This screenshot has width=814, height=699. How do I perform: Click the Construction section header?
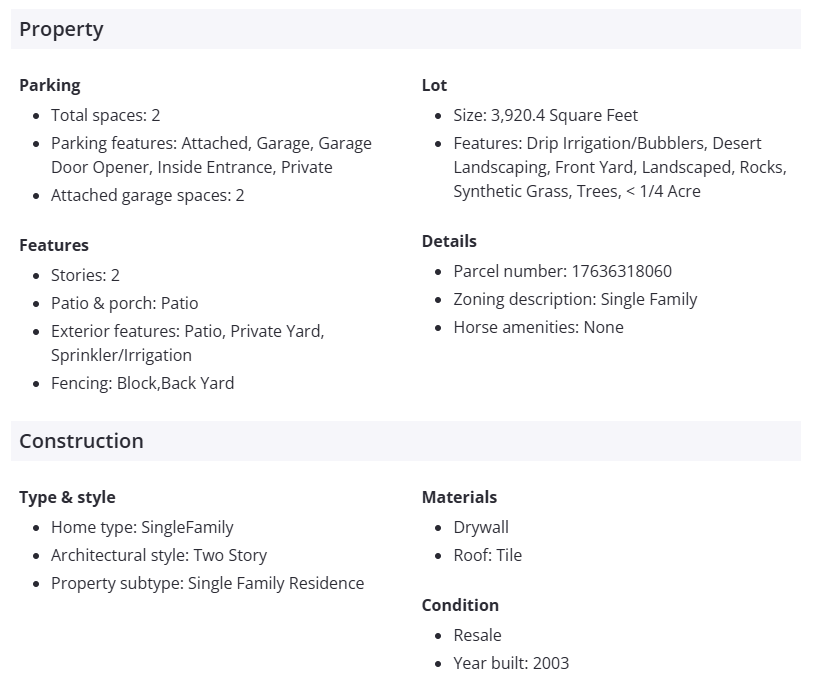(x=81, y=441)
